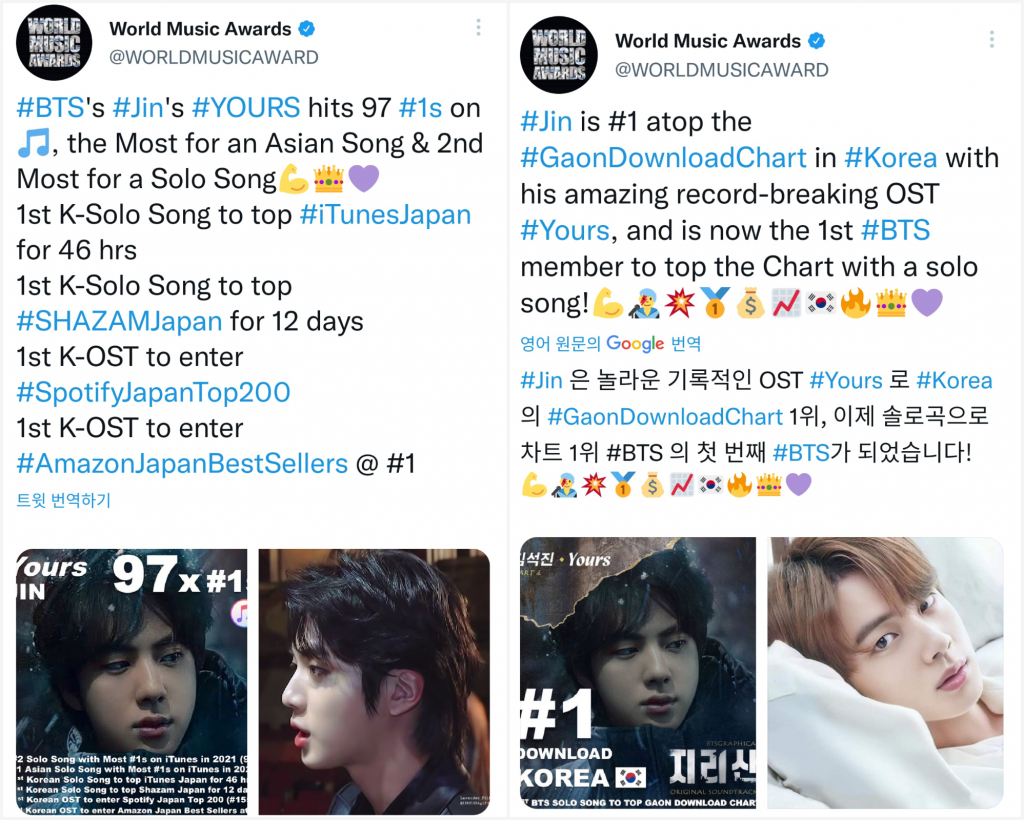Image resolution: width=1024 pixels, height=820 pixels.
Task: Click left tweet's blue verified badge
Action: [306, 29]
